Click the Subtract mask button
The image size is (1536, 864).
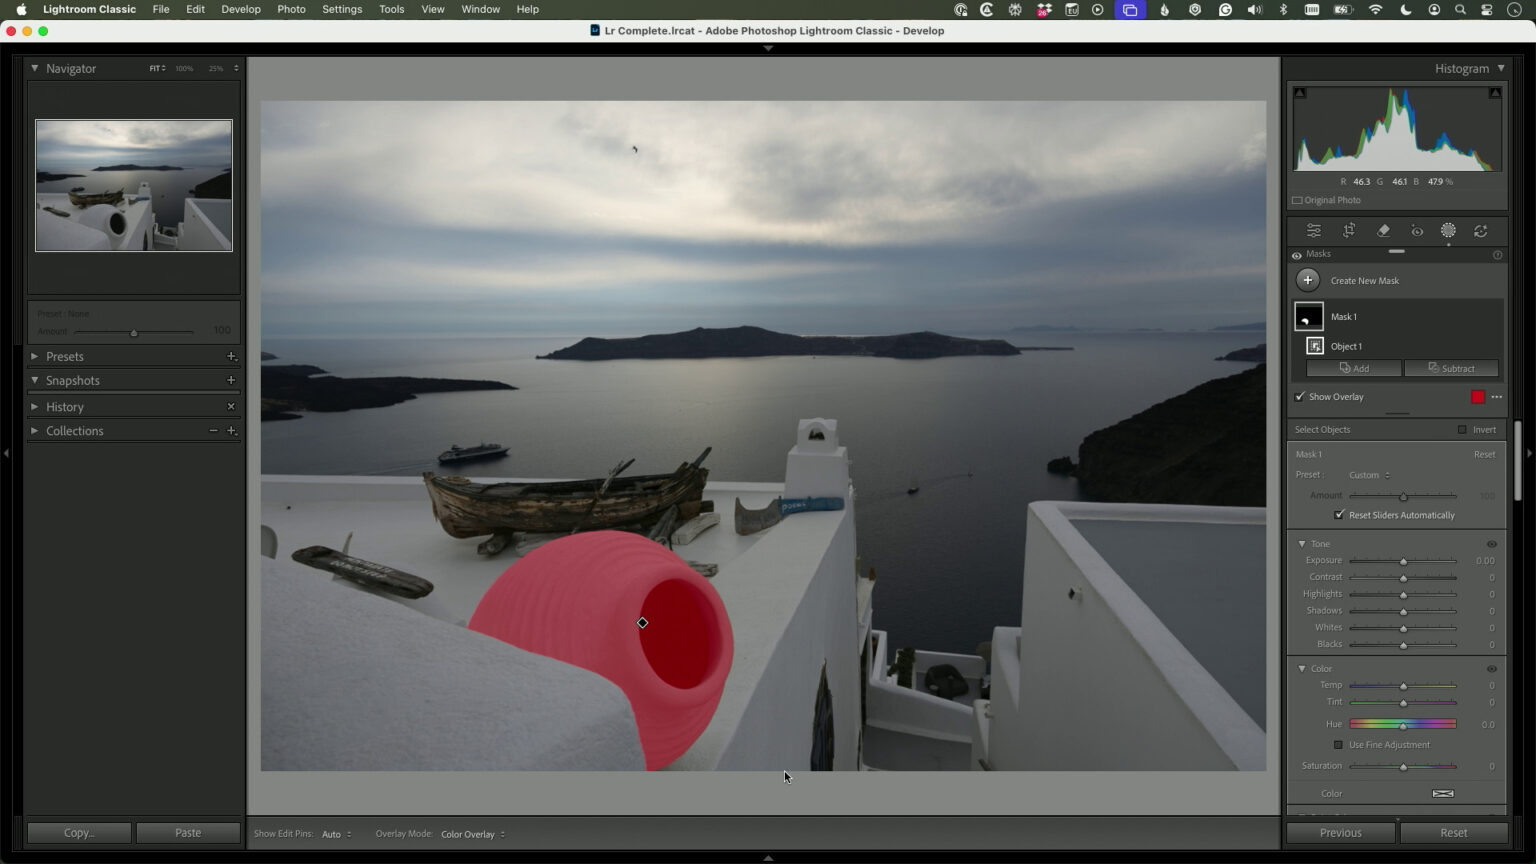(1451, 368)
